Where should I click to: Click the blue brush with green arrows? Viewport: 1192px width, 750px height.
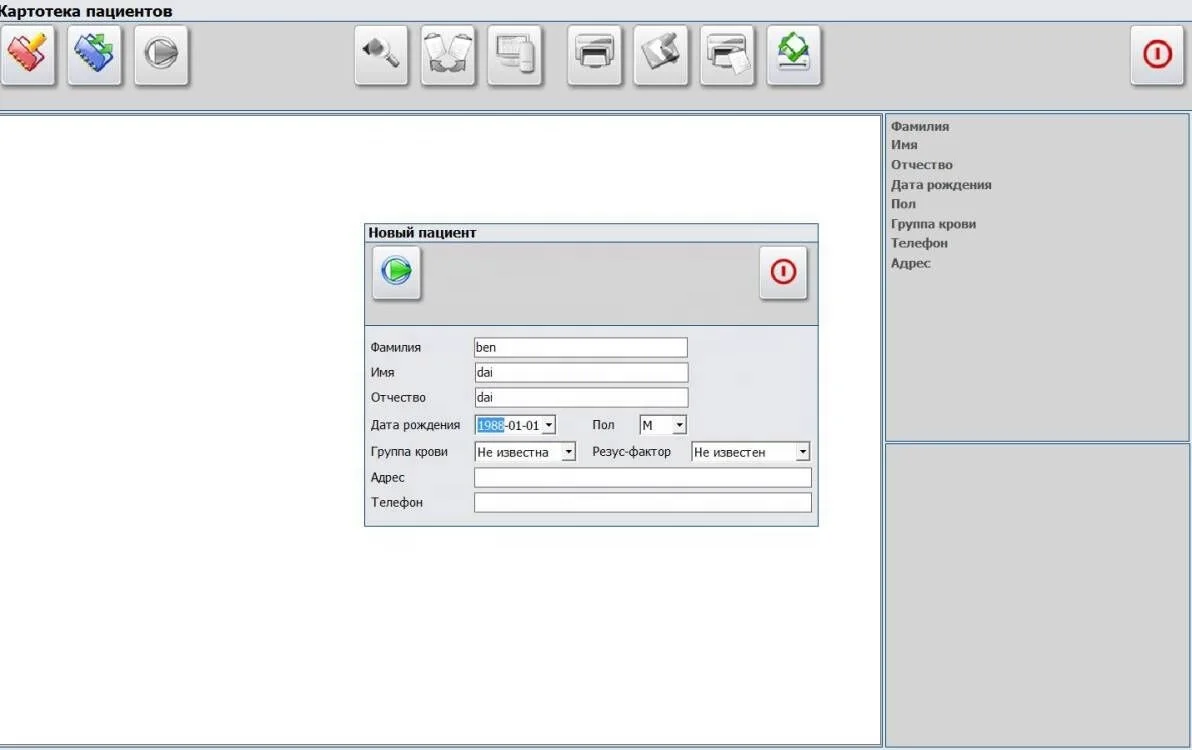coord(95,54)
